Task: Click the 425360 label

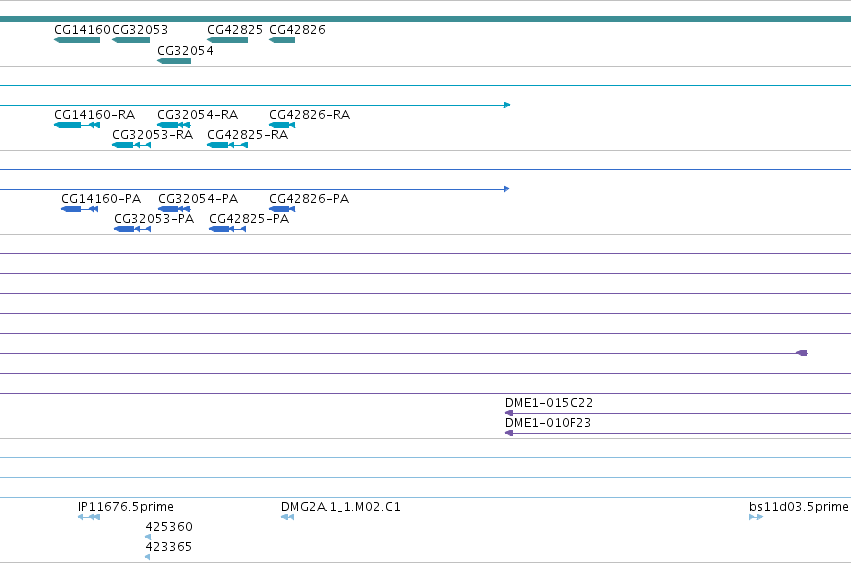Action: pyautogui.click(x=169, y=527)
